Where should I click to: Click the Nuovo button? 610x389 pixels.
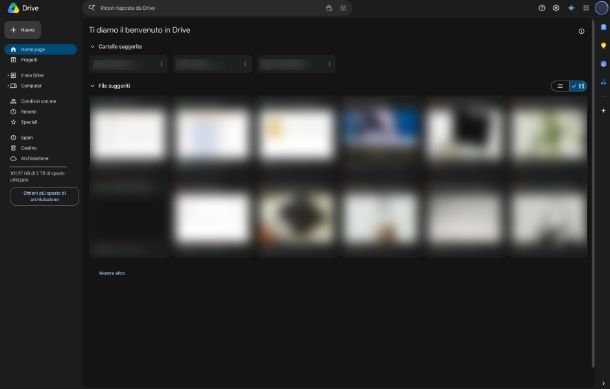[23, 30]
